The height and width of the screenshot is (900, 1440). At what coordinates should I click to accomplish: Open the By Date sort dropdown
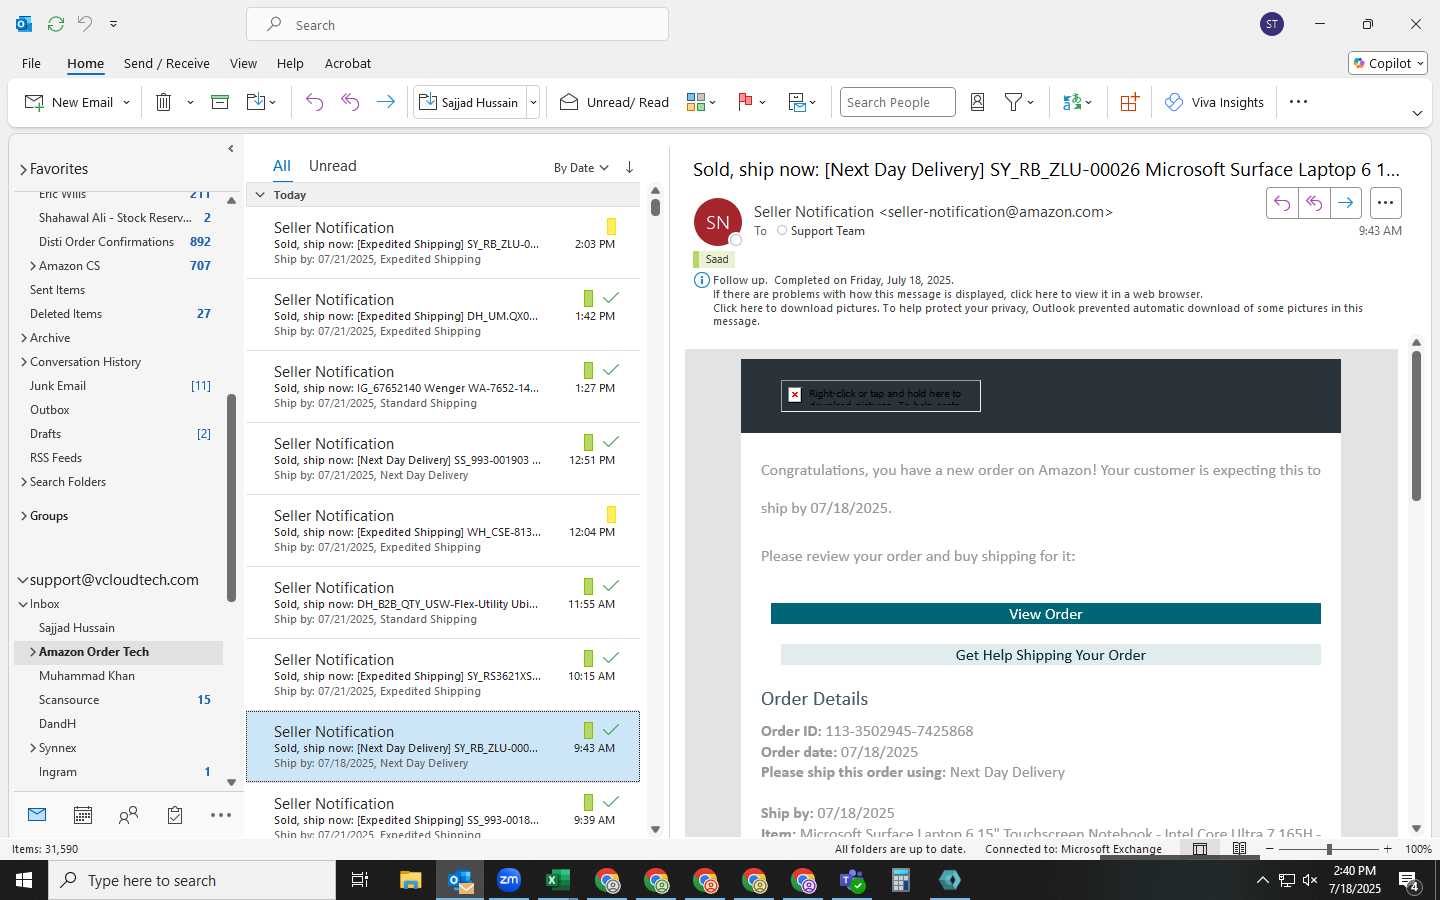(x=581, y=168)
